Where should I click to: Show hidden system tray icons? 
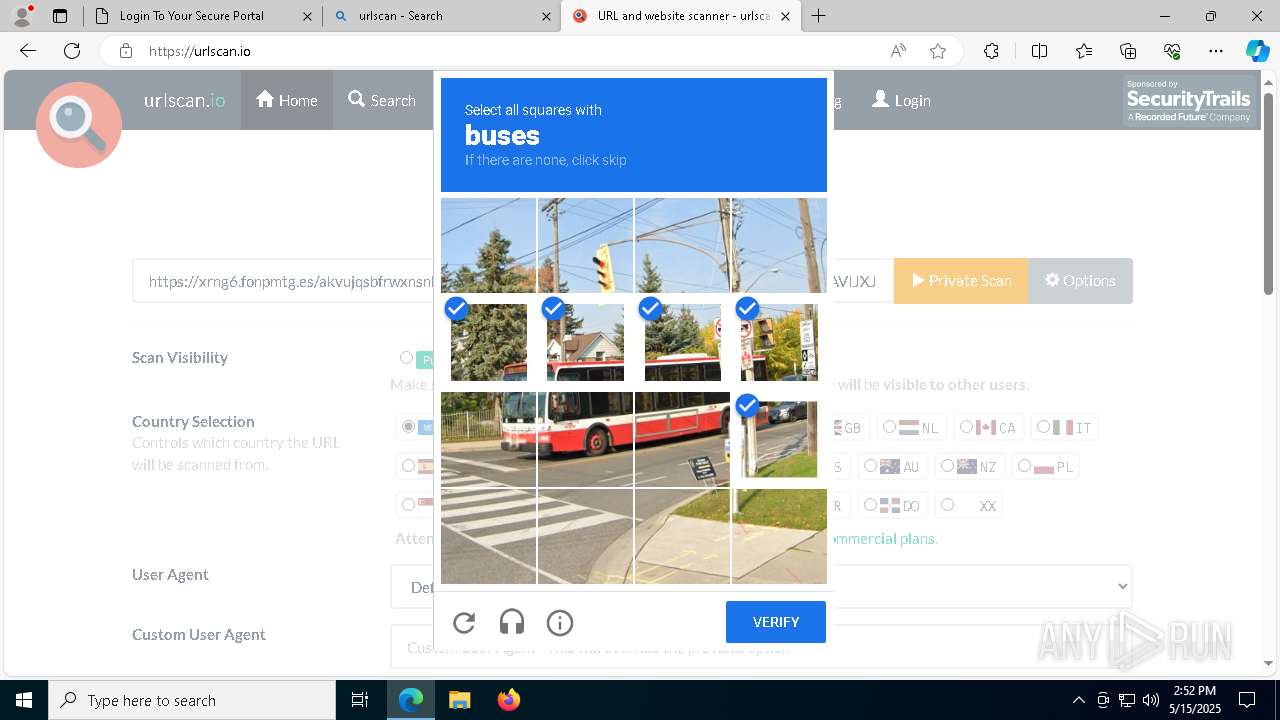[1078, 700]
